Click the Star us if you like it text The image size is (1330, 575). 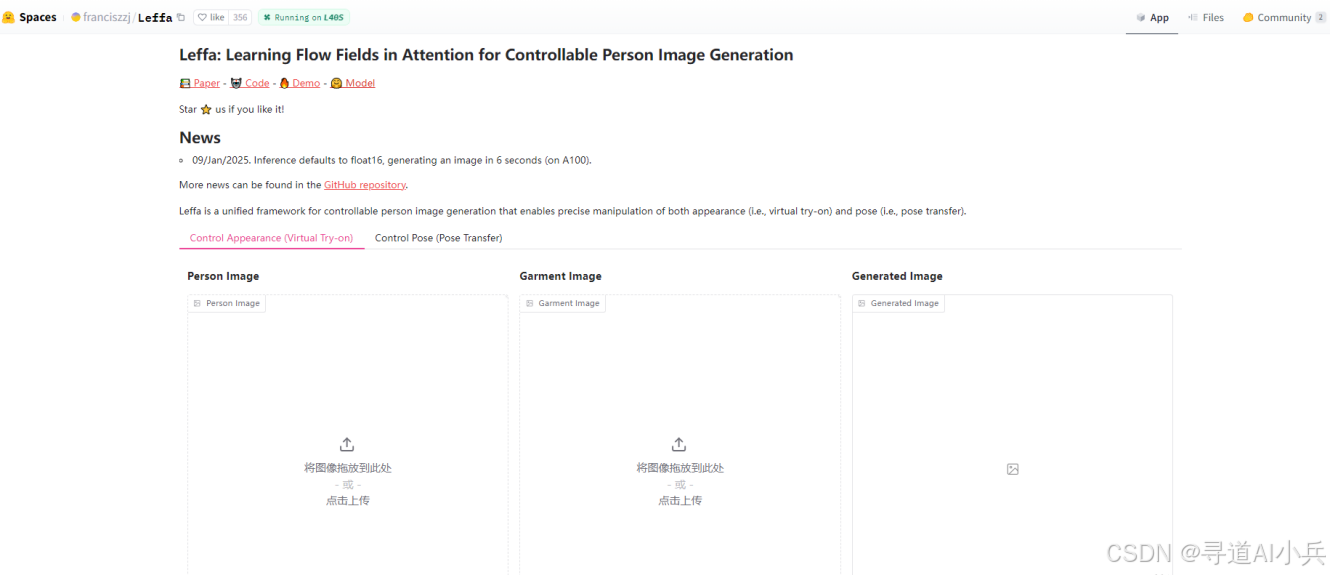coord(232,109)
